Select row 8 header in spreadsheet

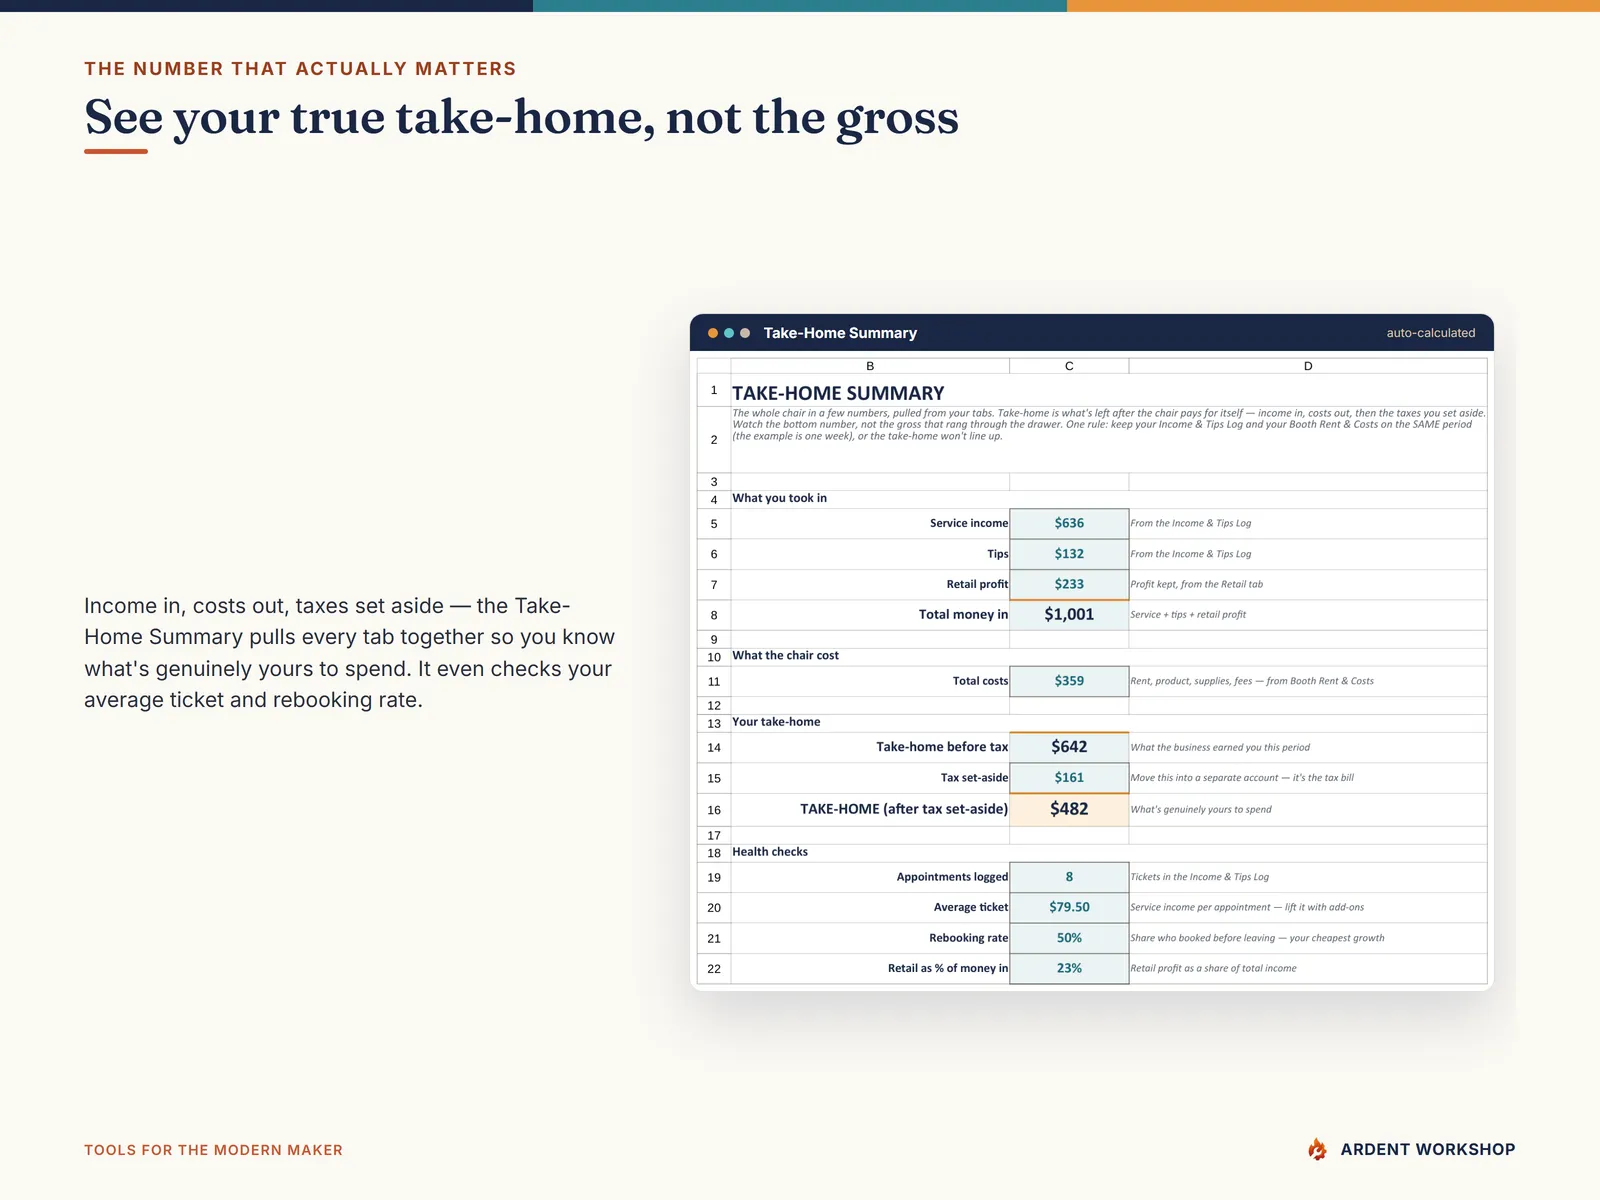pyautogui.click(x=714, y=615)
